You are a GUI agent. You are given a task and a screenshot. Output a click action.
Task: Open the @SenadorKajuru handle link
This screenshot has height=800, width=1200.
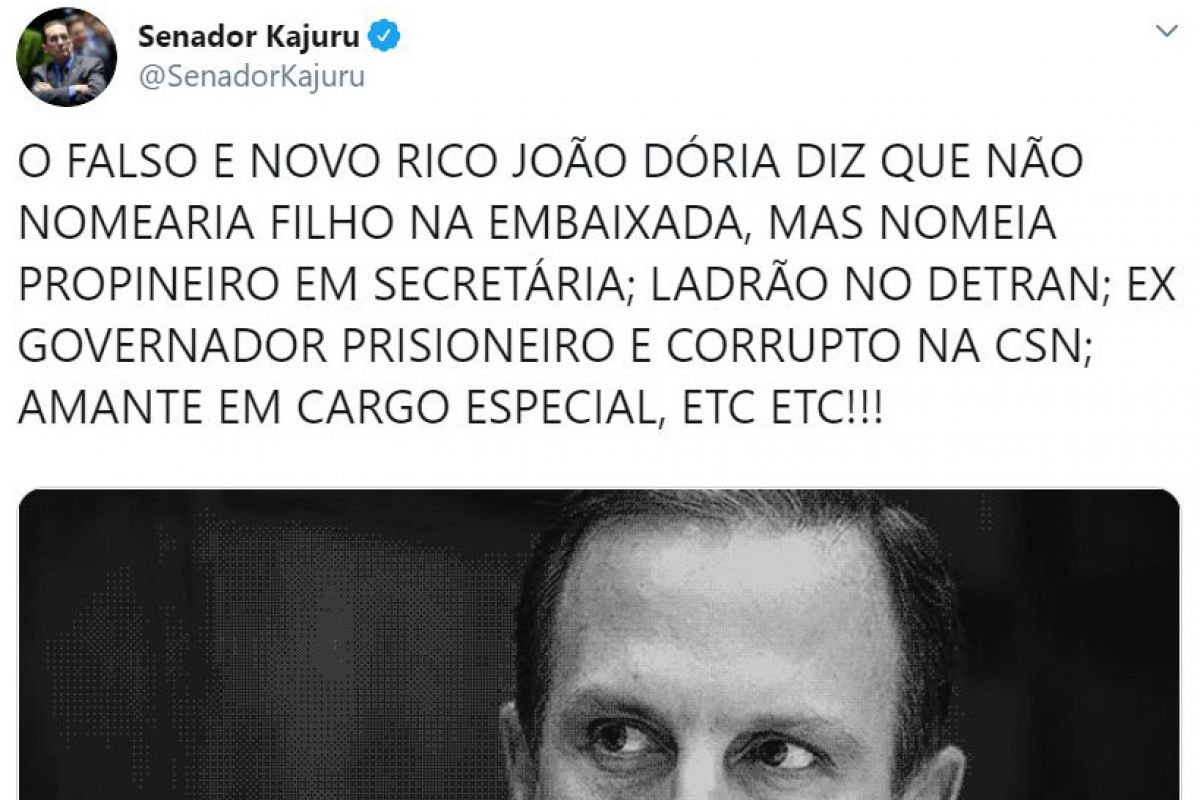[251, 78]
